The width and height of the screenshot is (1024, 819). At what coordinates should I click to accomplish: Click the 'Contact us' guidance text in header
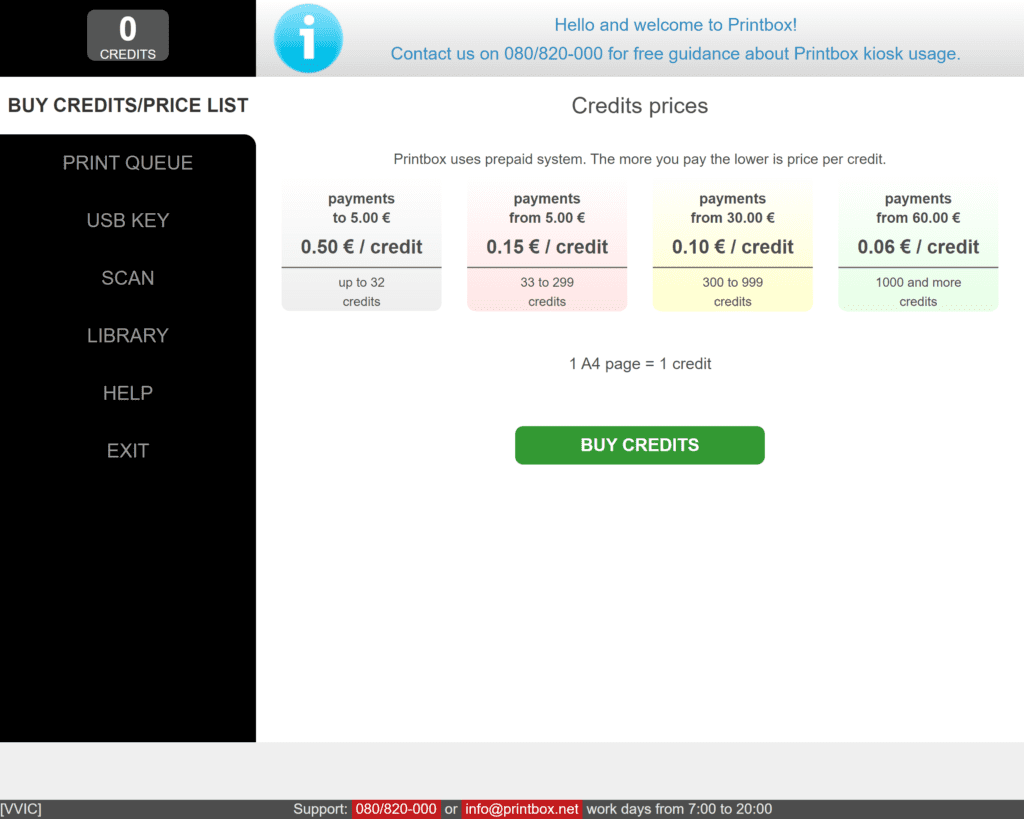click(675, 54)
